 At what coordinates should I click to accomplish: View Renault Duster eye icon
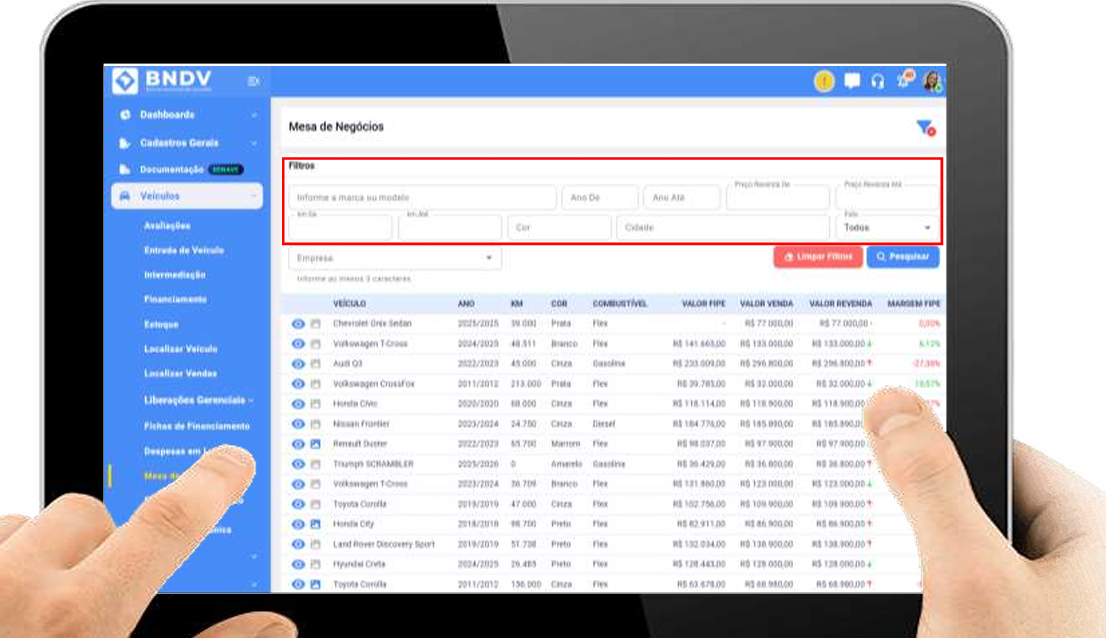[x=298, y=444]
